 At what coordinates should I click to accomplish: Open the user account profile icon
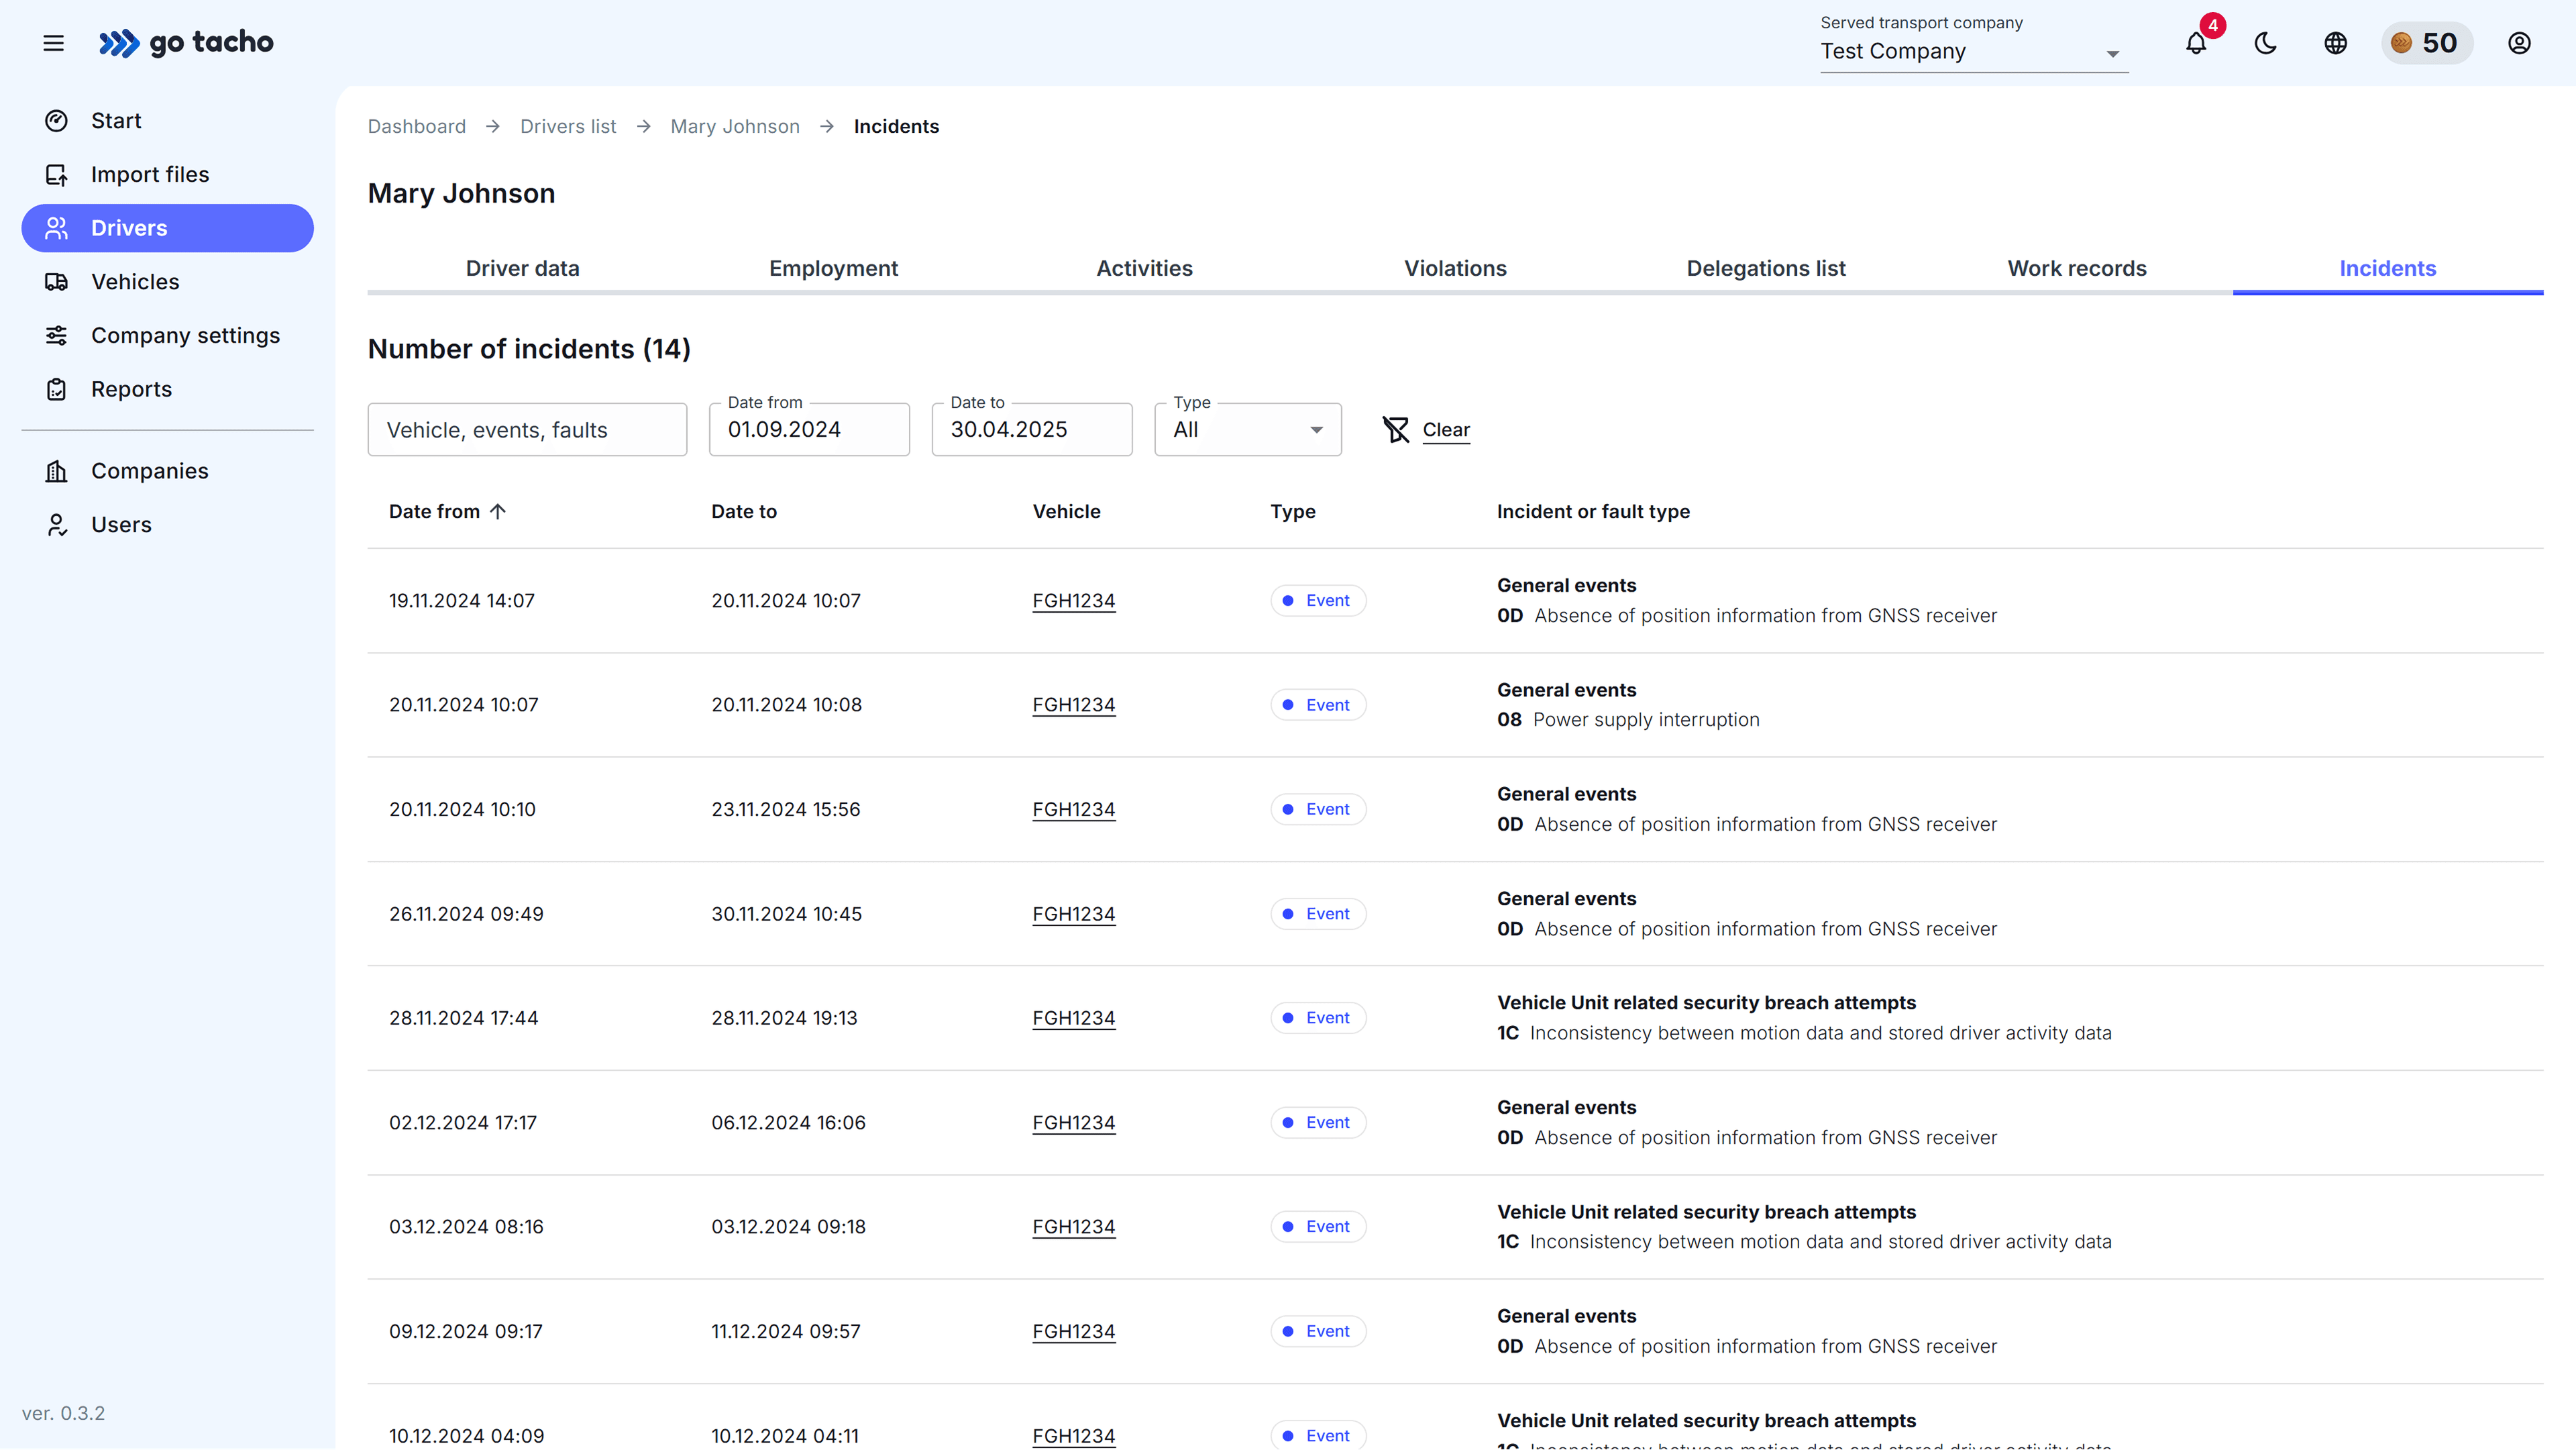pyautogui.click(x=2519, y=43)
